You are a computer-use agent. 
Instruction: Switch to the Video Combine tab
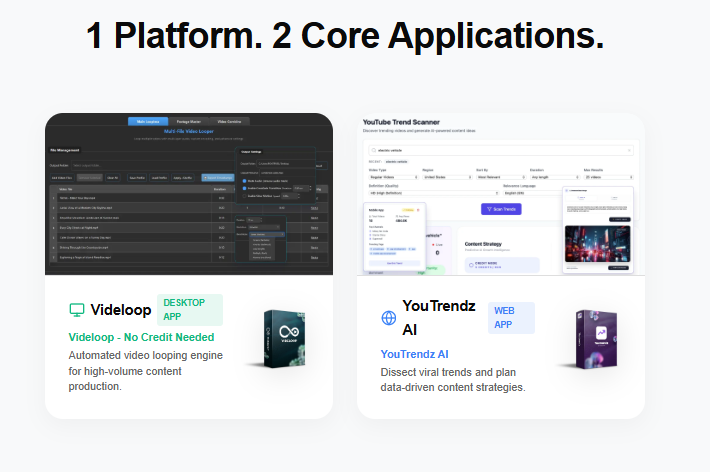229,121
